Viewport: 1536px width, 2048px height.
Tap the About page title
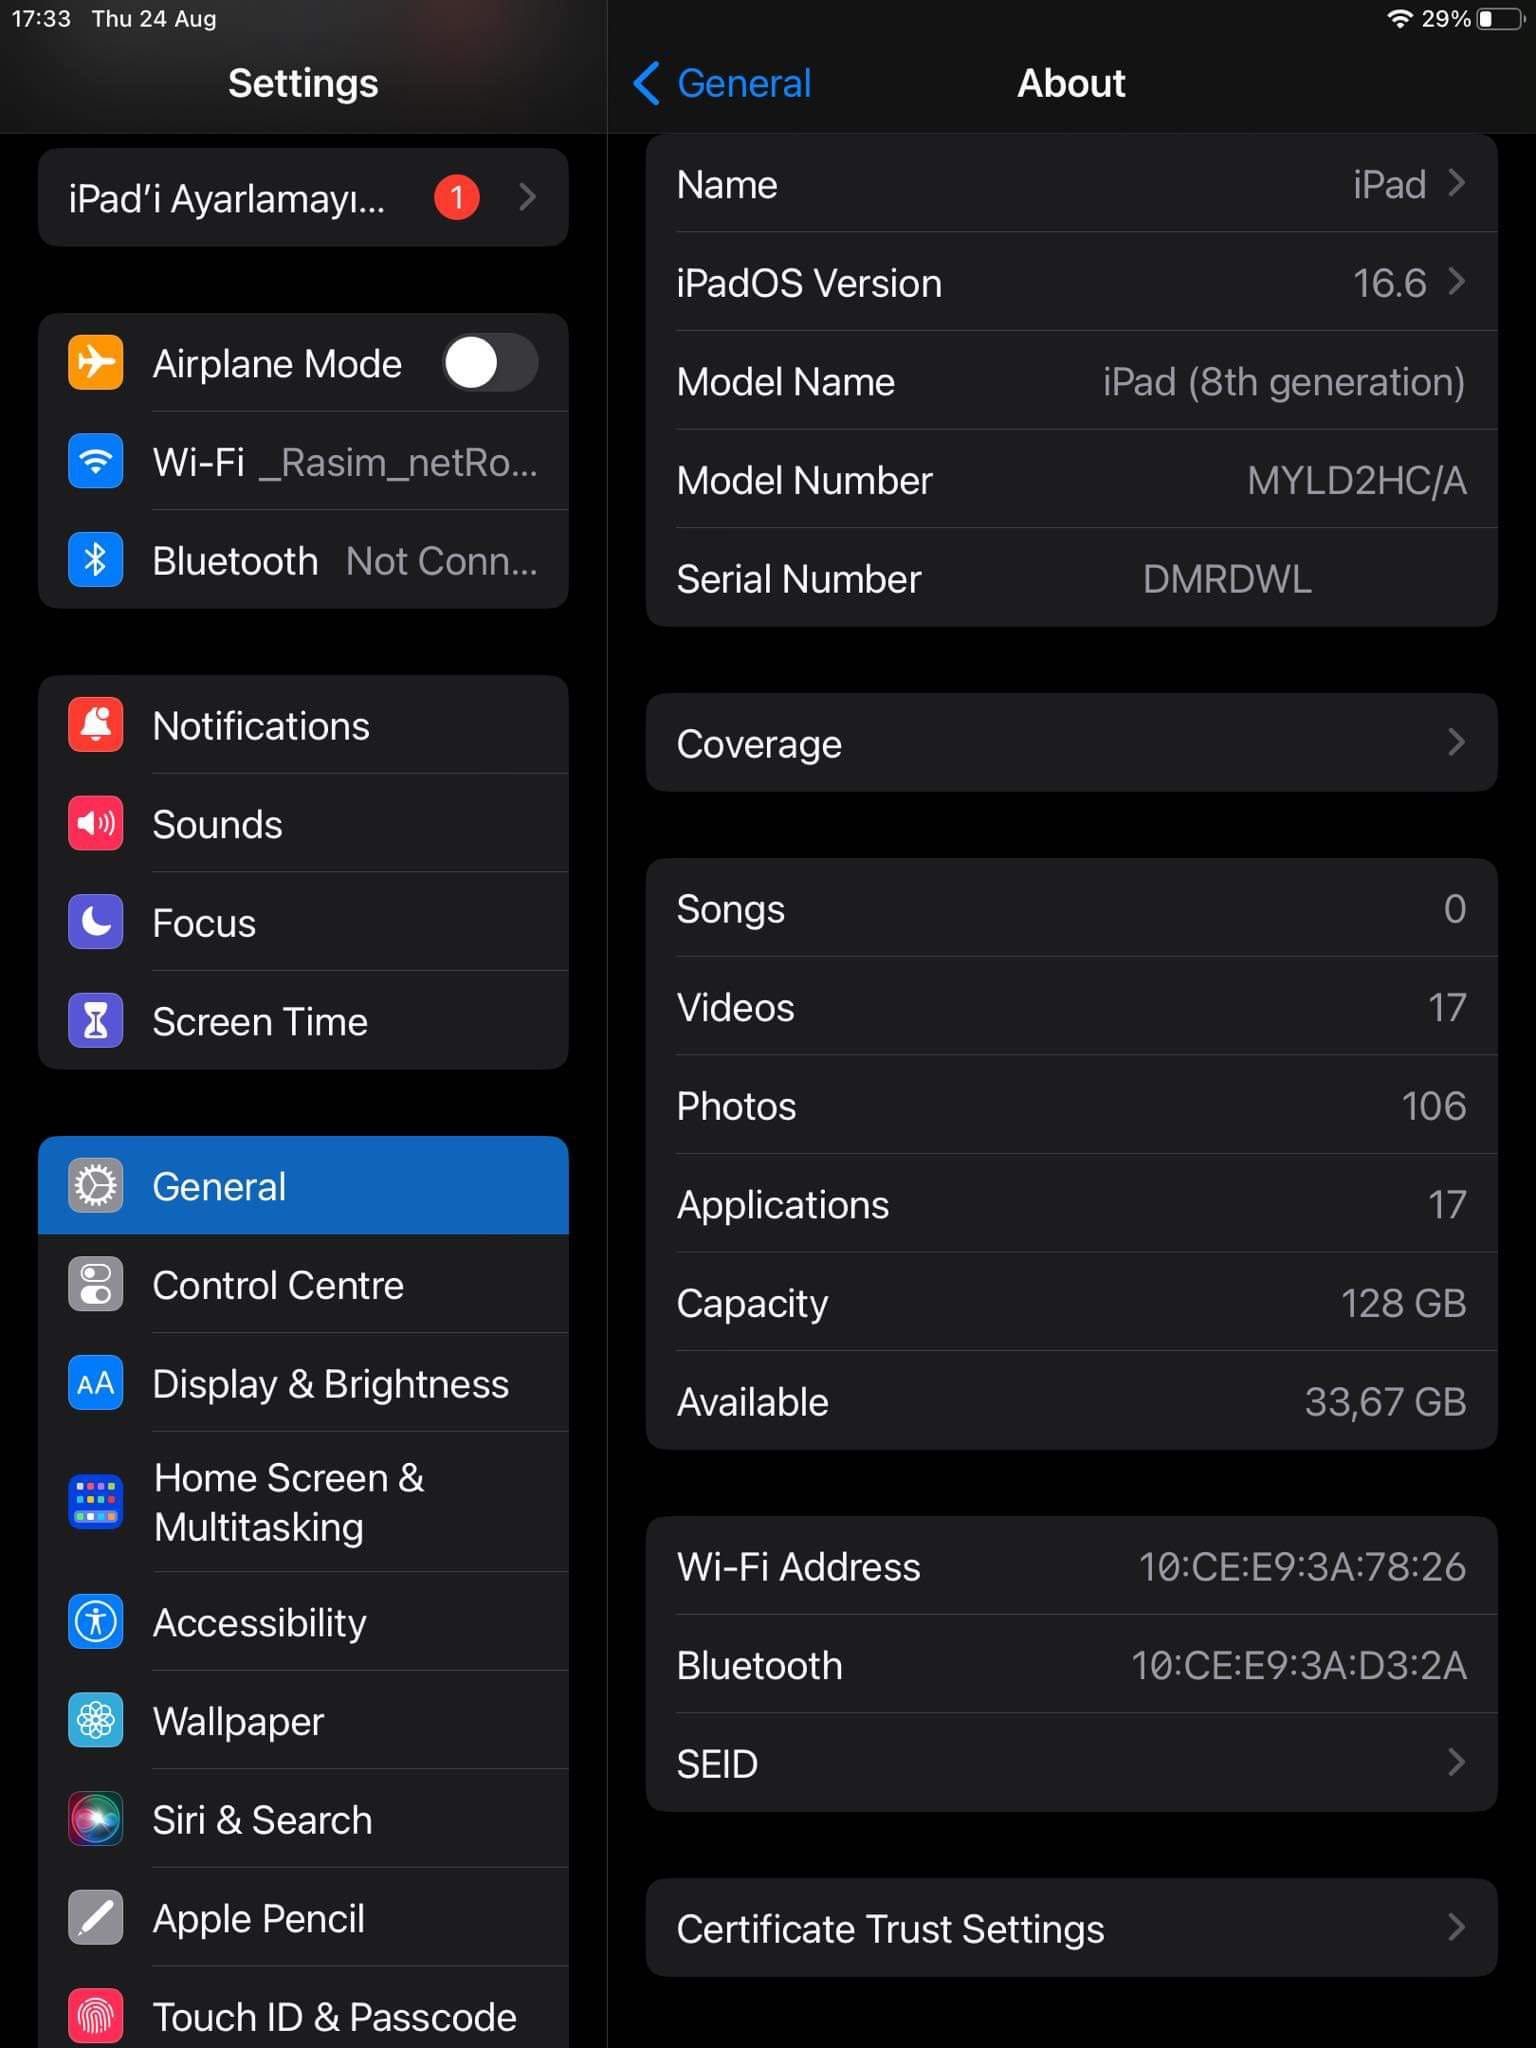click(x=1071, y=83)
